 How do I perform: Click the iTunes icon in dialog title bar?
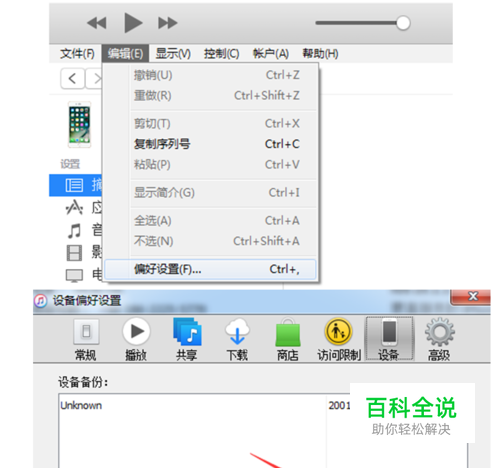coord(41,301)
